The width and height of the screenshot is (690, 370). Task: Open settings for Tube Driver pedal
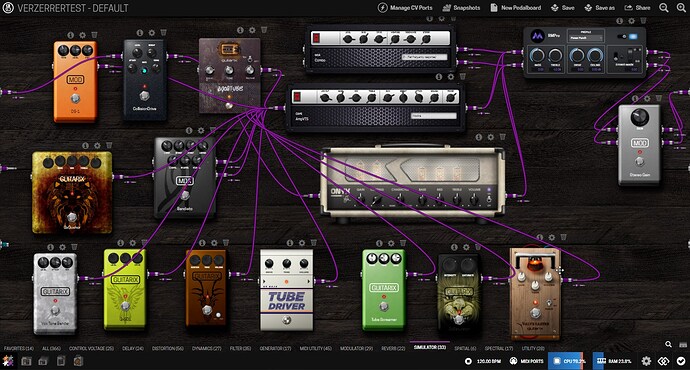(301, 242)
